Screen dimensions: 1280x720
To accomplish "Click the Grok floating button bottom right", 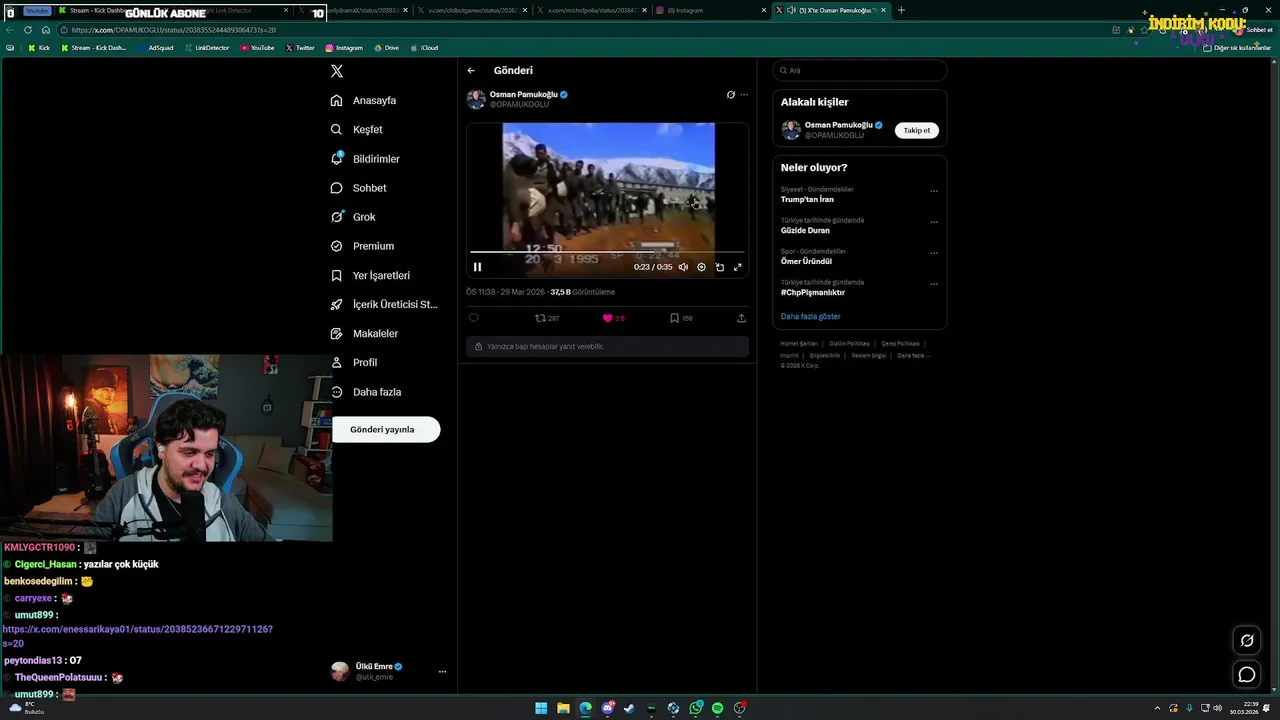I will click(x=1246, y=641).
